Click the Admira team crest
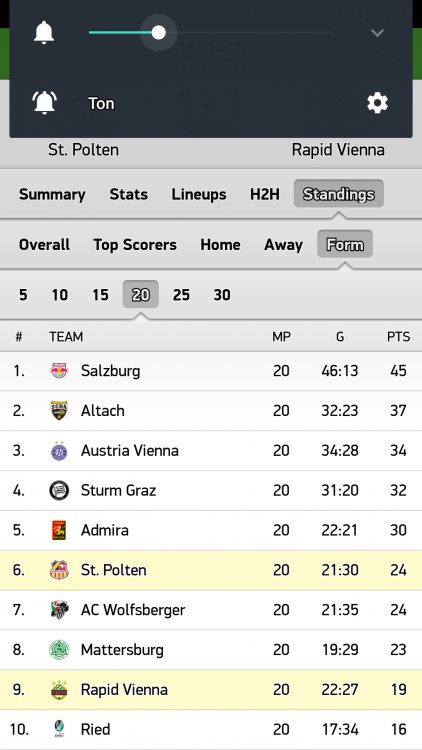This screenshot has height=750, width=422. 59,530
